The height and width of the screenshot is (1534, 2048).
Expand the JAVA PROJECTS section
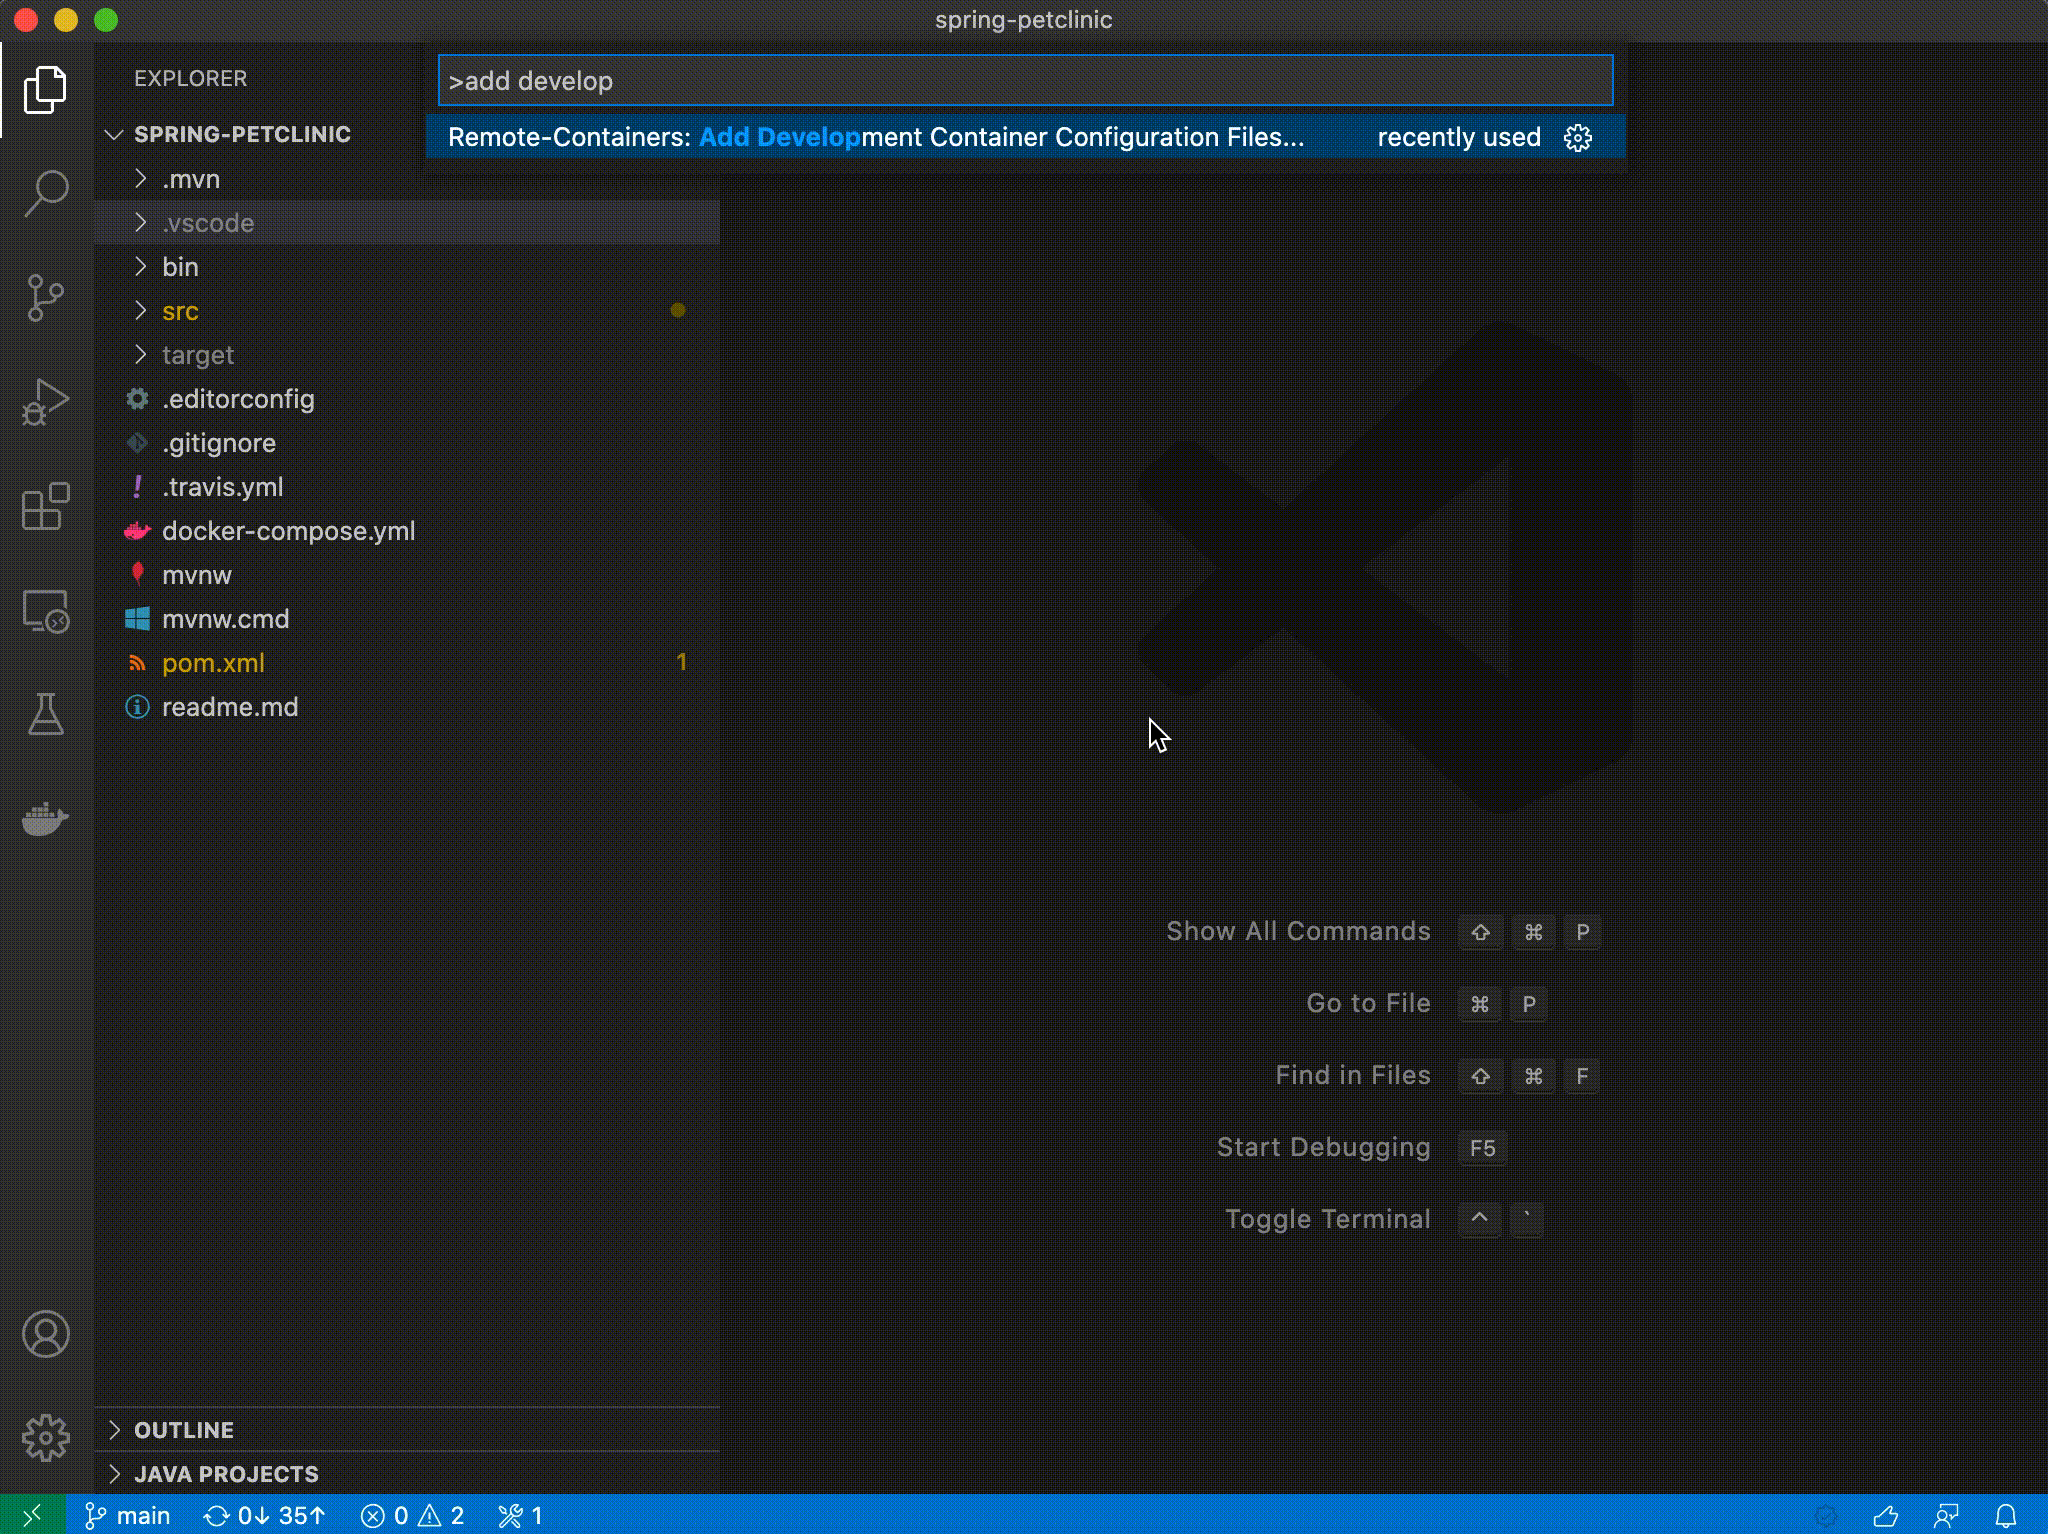coord(226,1474)
